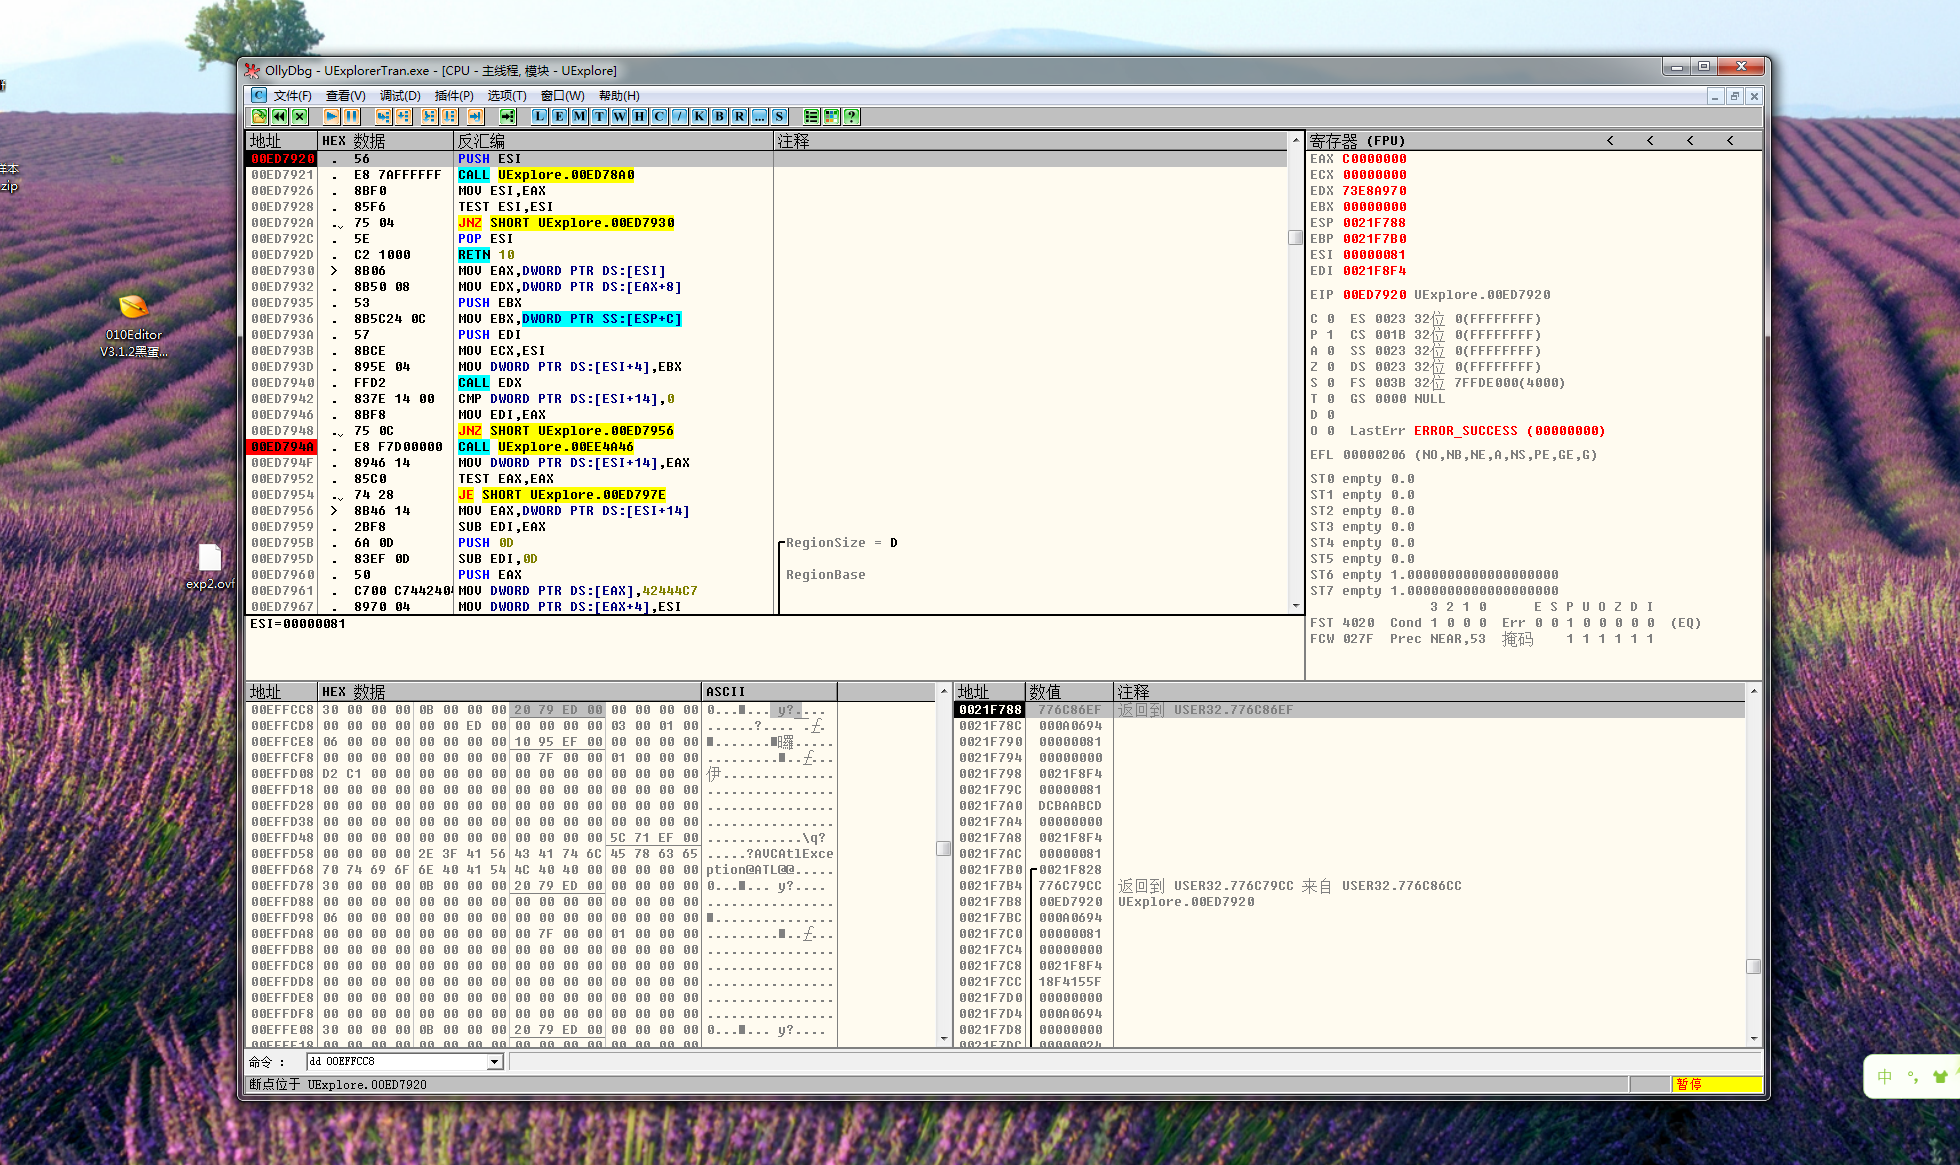Viewport: 1960px width, 1165px height.
Task: Click the 注释 column header in disassembly
Action: coord(794,141)
